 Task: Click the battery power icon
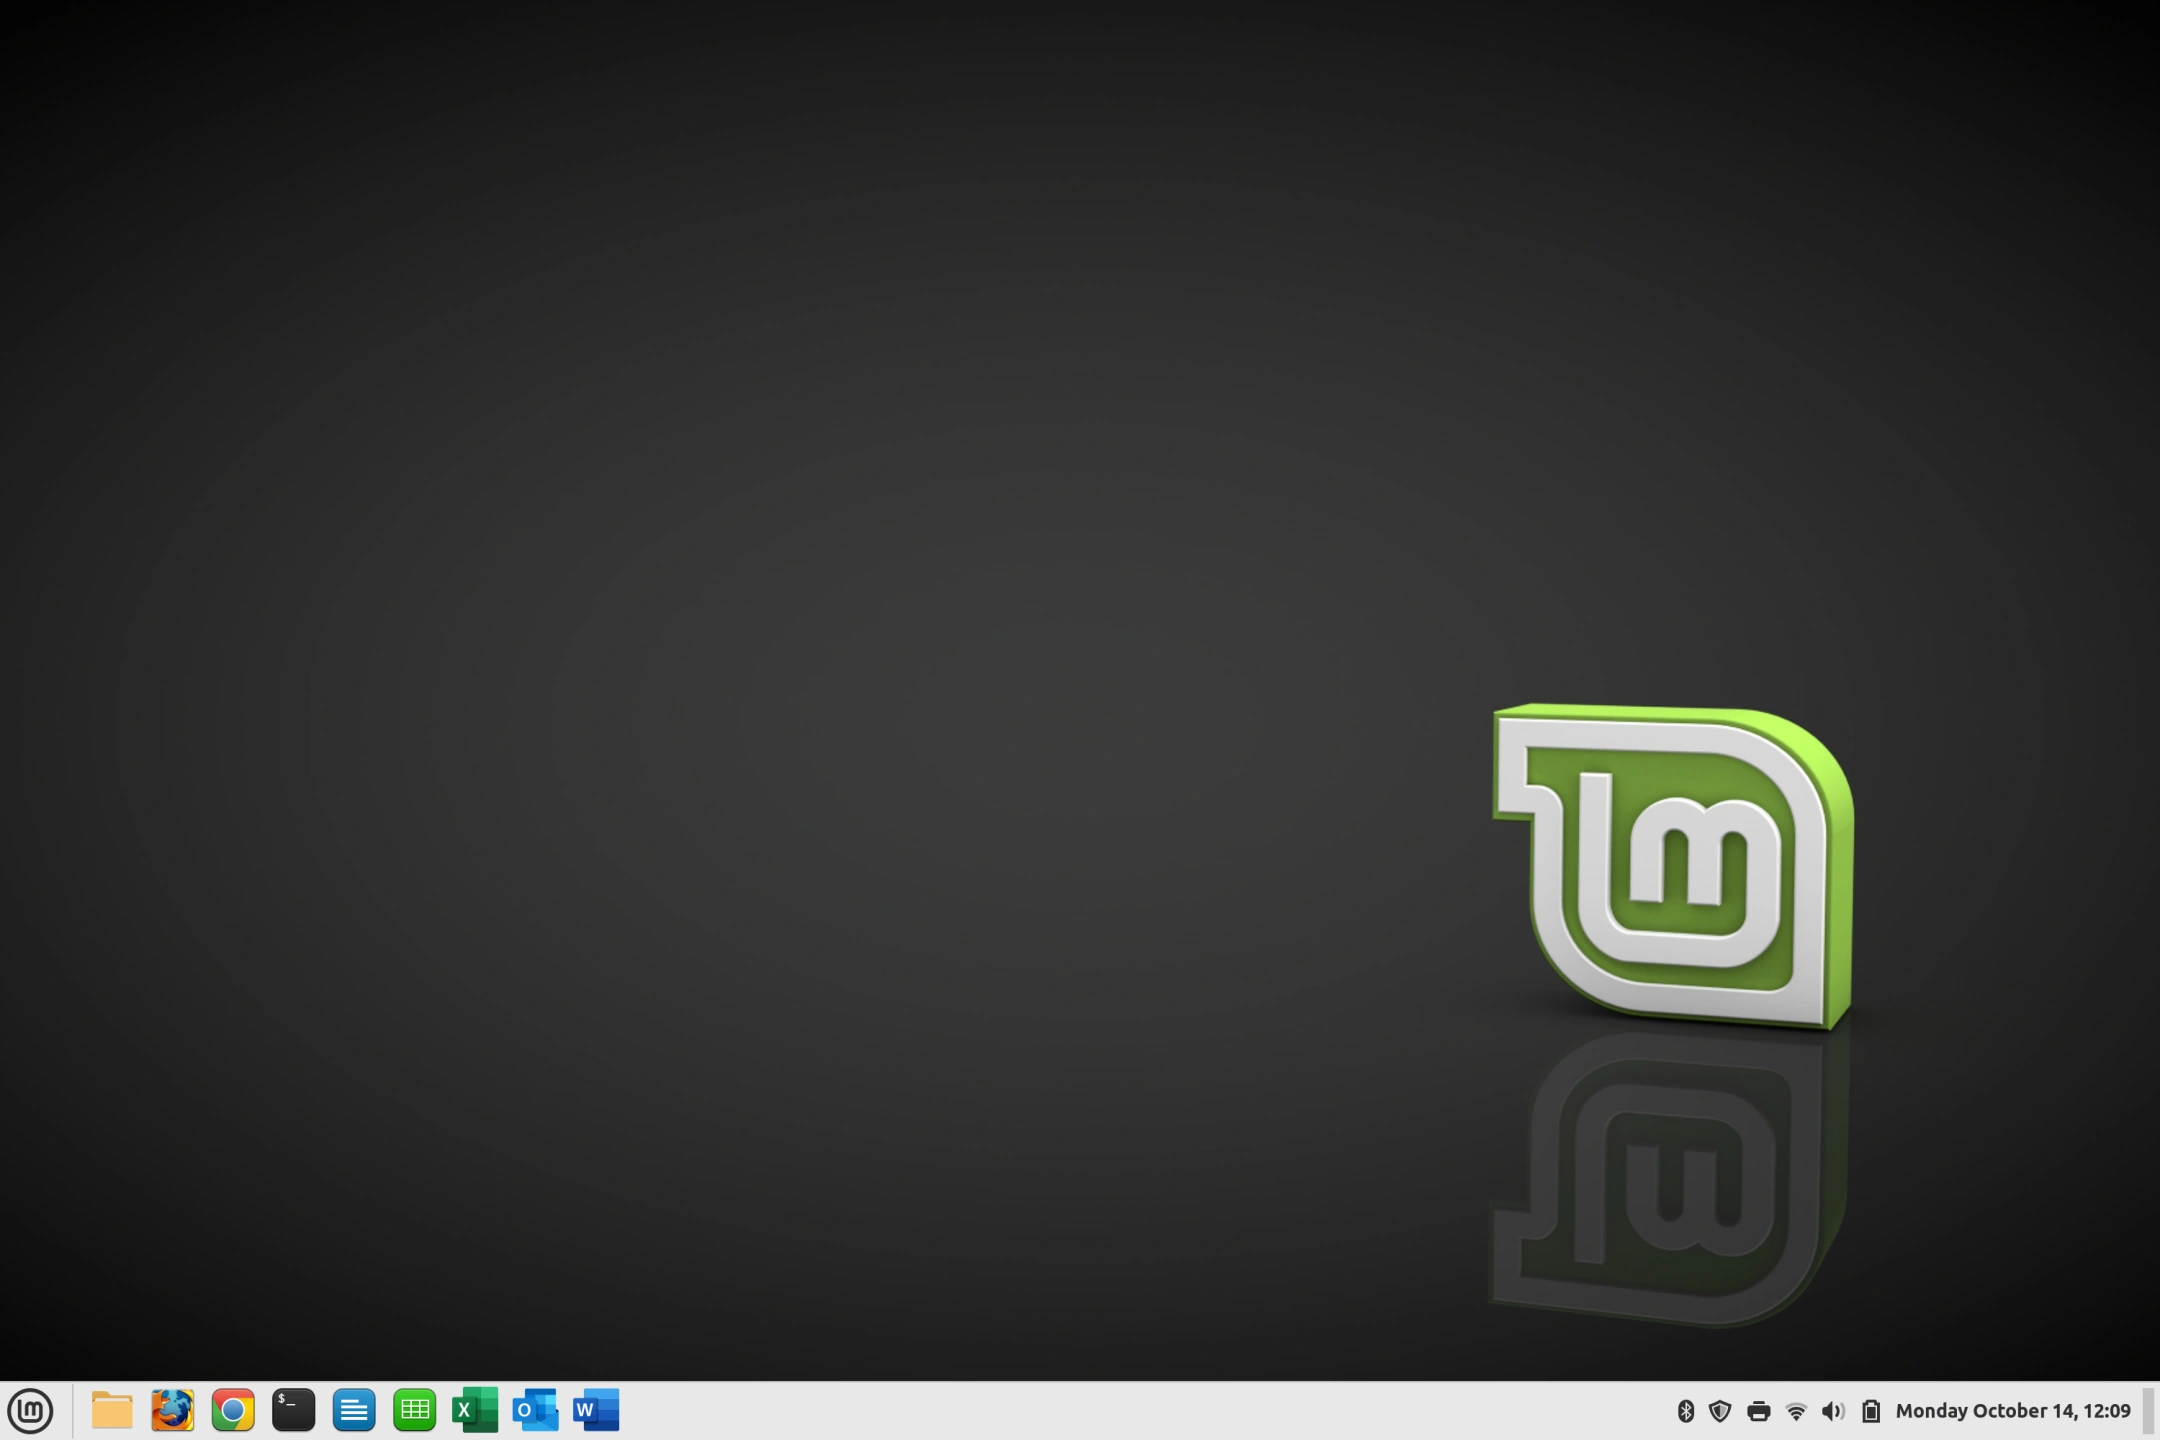(1871, 1411)
